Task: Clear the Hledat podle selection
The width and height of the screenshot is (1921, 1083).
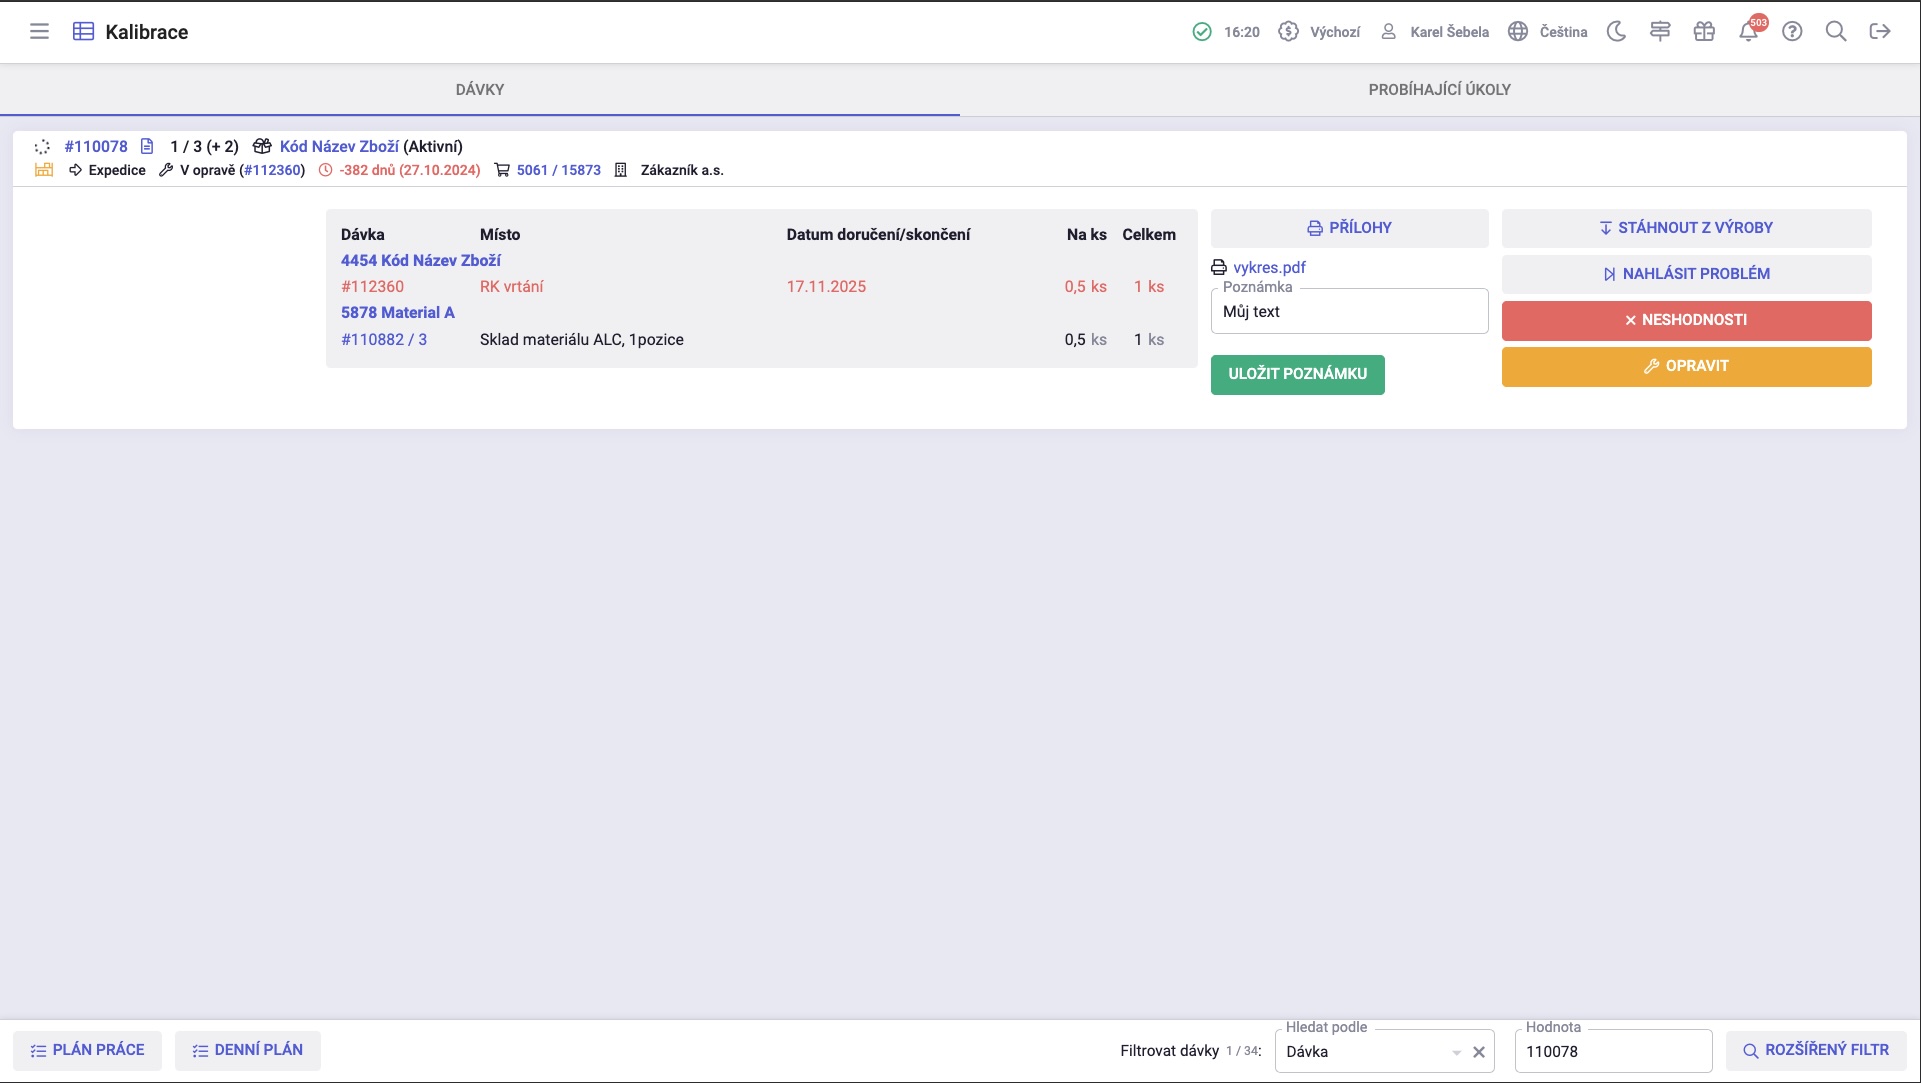Action: click(x=1479, y=1052)
